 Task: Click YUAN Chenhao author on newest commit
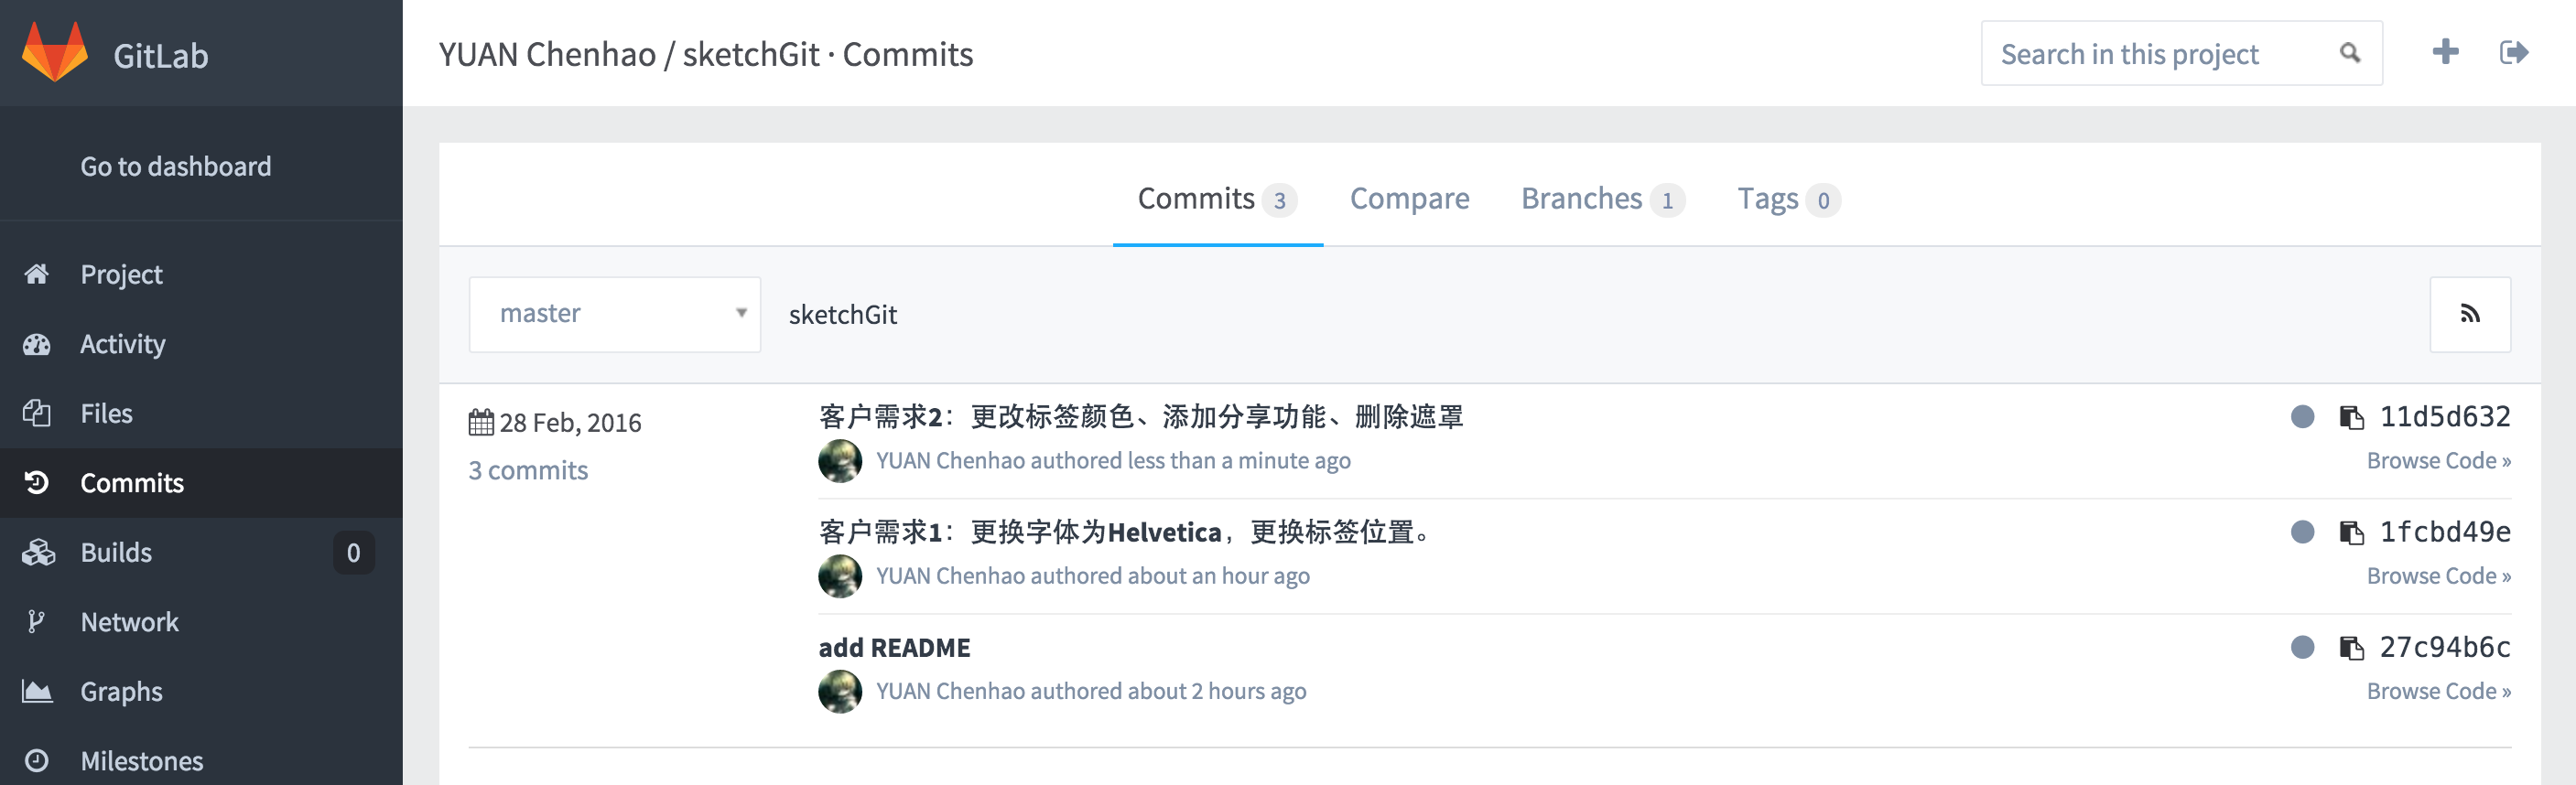(x=950, y=461)
